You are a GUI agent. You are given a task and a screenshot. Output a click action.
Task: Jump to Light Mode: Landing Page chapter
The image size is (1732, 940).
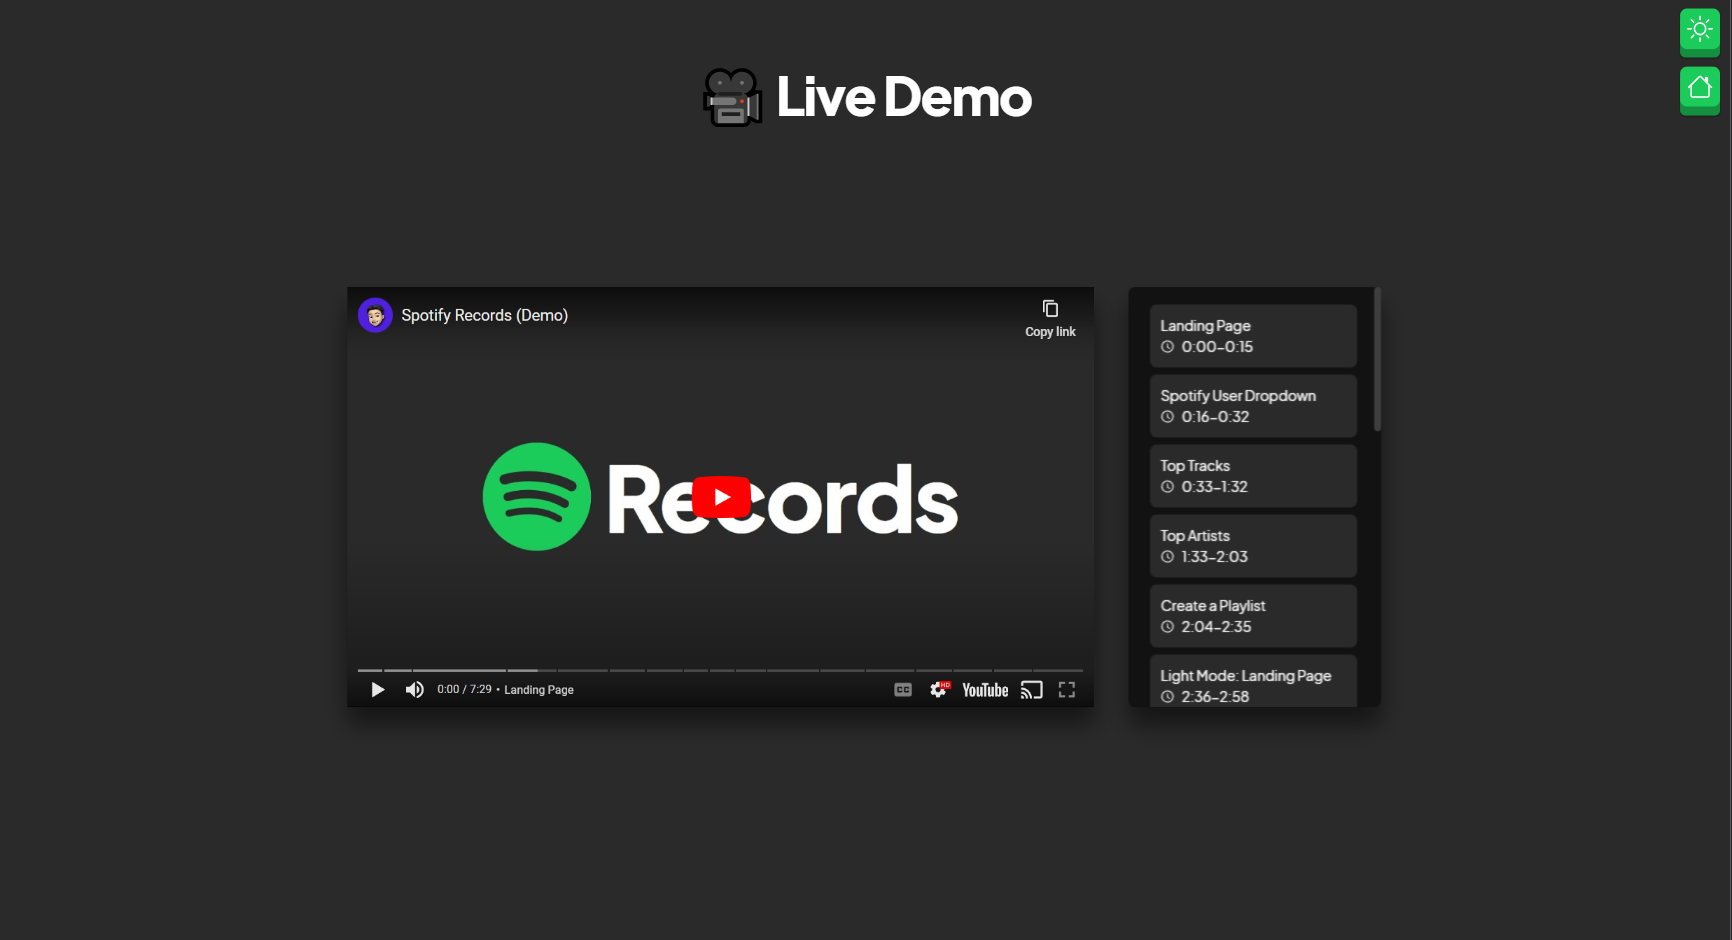[1253, 681]
